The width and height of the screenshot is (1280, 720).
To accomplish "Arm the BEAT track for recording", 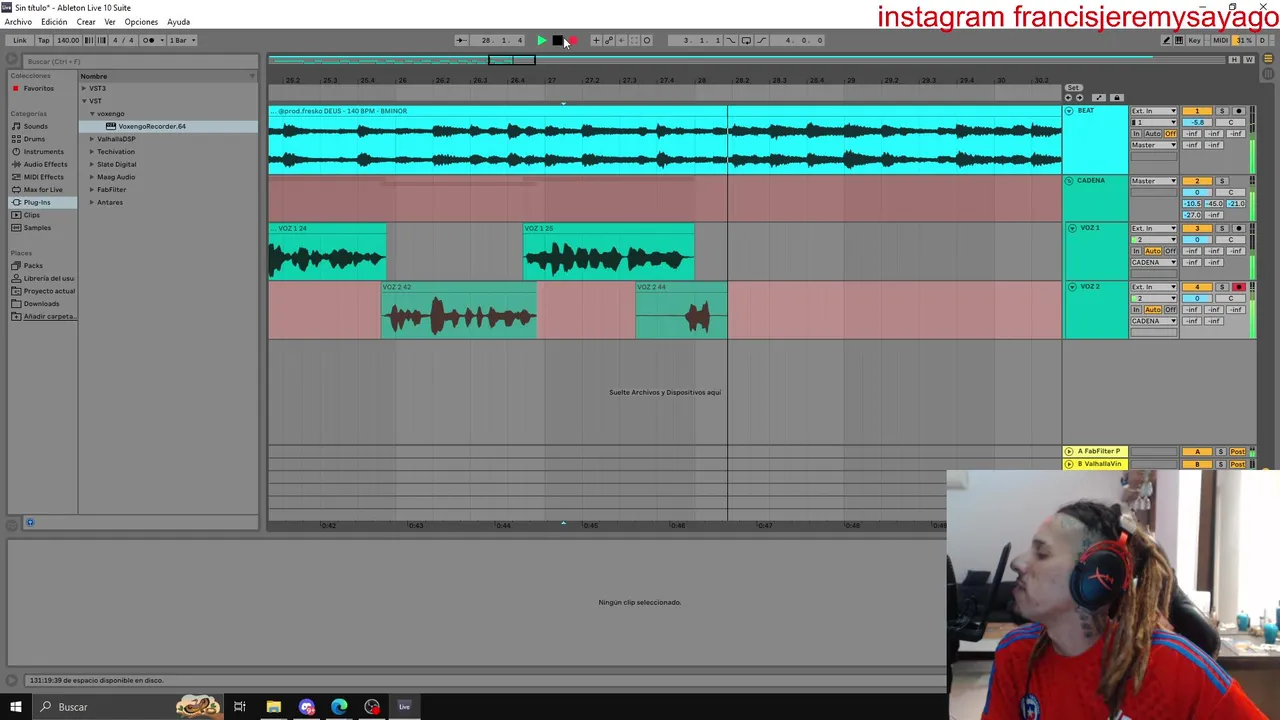I will click(1239, 111).
